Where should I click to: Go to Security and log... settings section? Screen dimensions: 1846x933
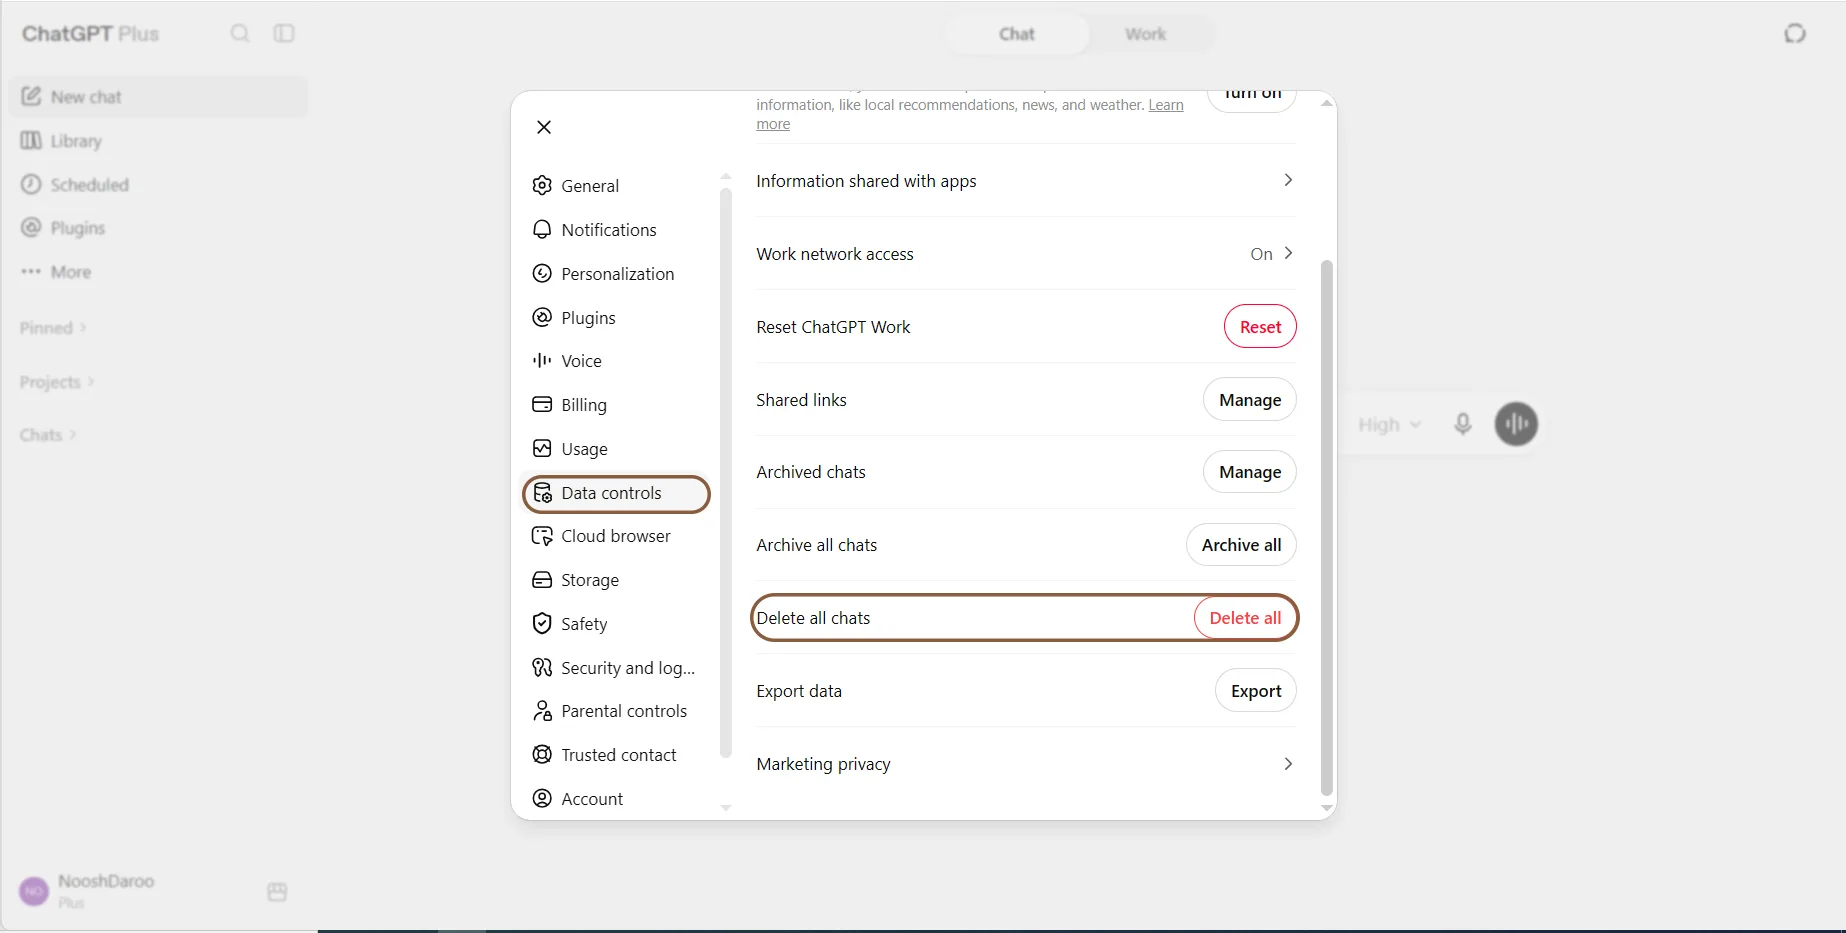[616, 667]
